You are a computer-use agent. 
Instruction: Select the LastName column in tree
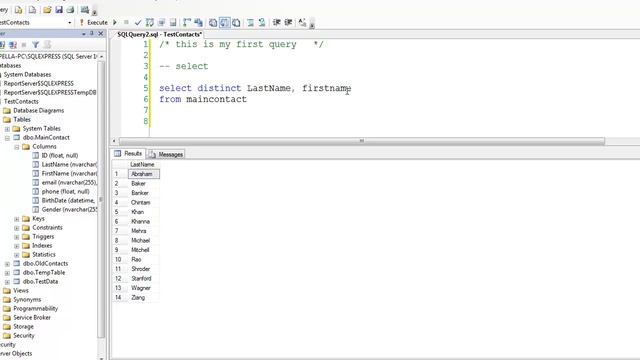69,164
